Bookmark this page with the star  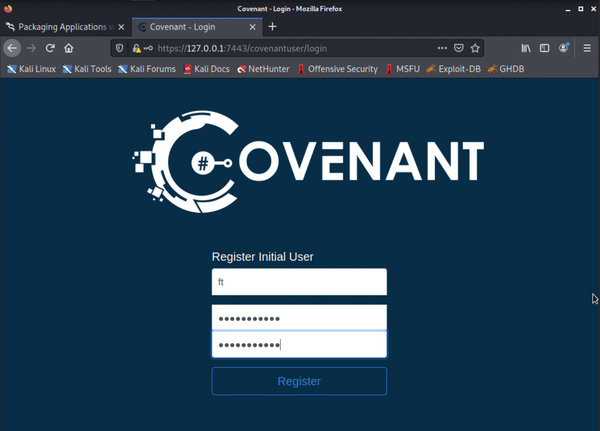tap(475, 48)
